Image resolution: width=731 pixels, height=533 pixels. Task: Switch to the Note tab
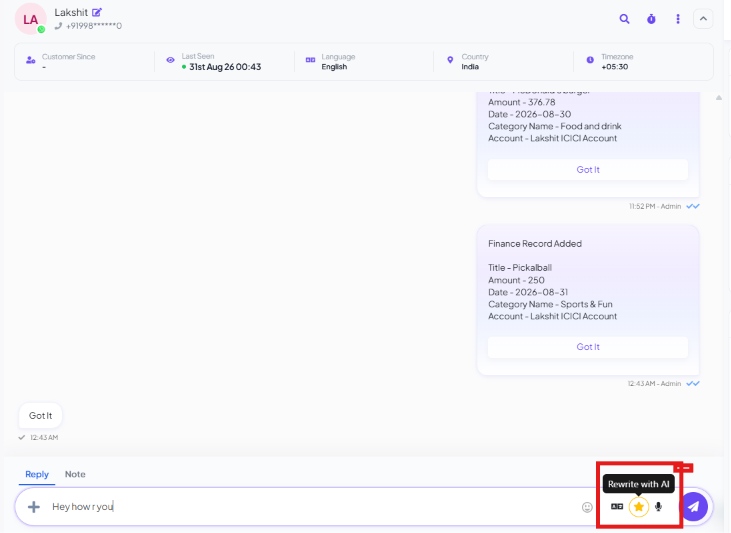(x=75, y=474)
